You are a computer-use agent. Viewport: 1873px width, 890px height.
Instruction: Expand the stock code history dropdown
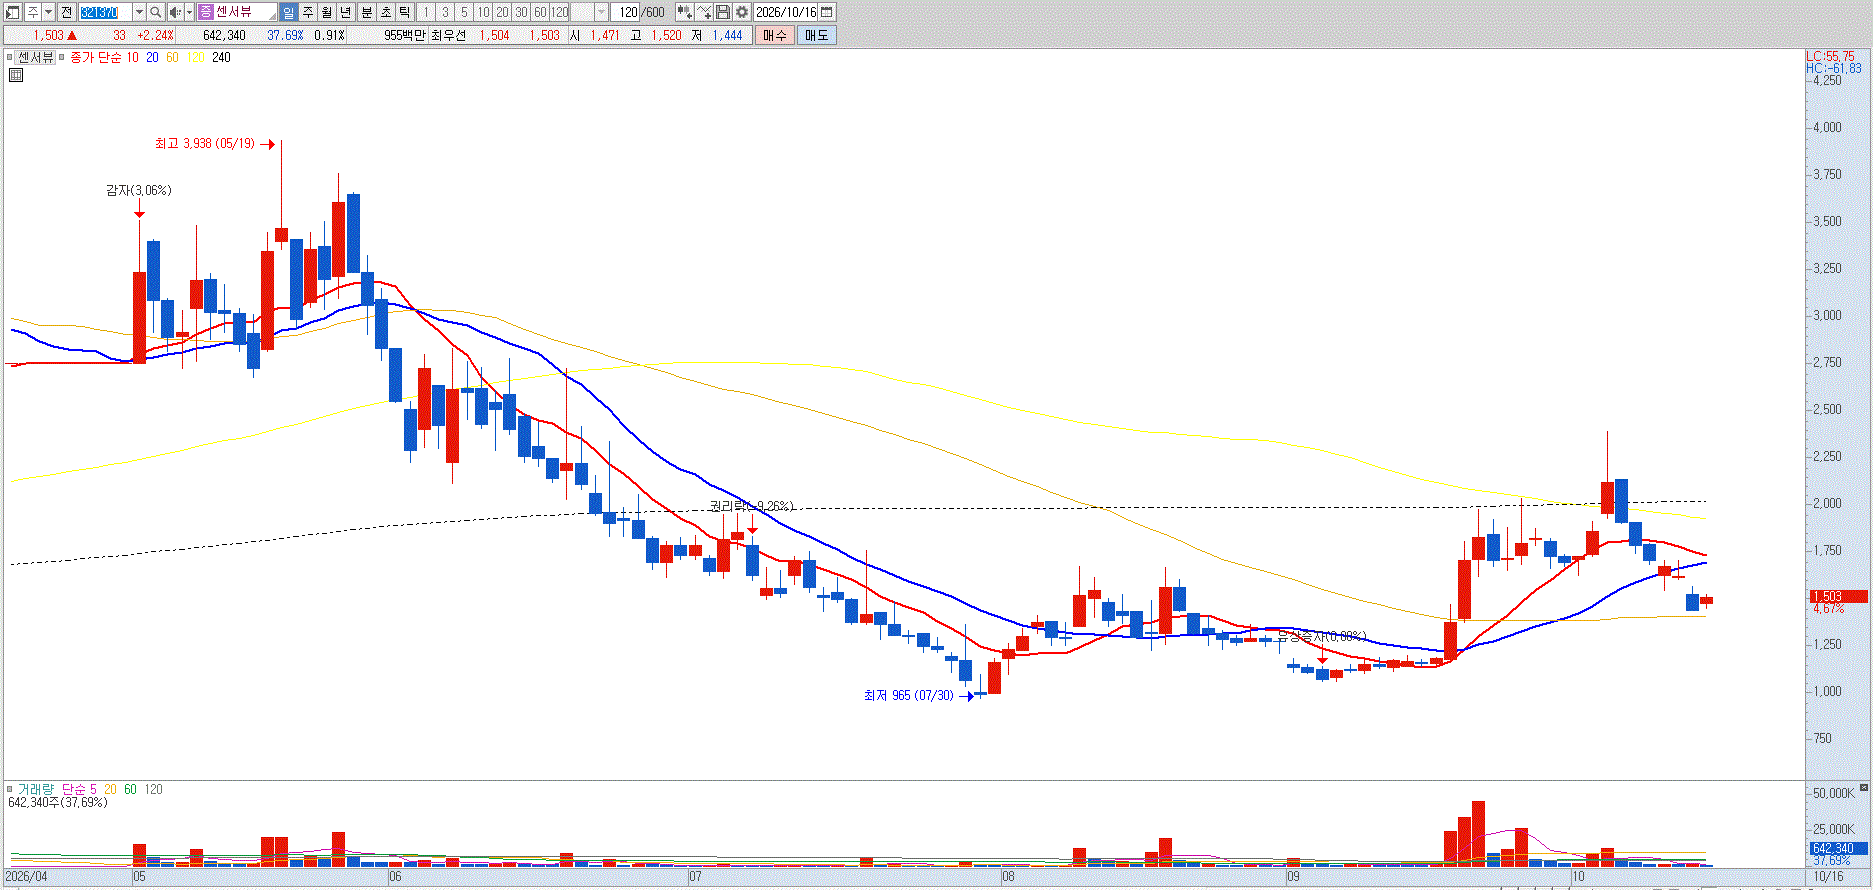[x=139, y=12]
